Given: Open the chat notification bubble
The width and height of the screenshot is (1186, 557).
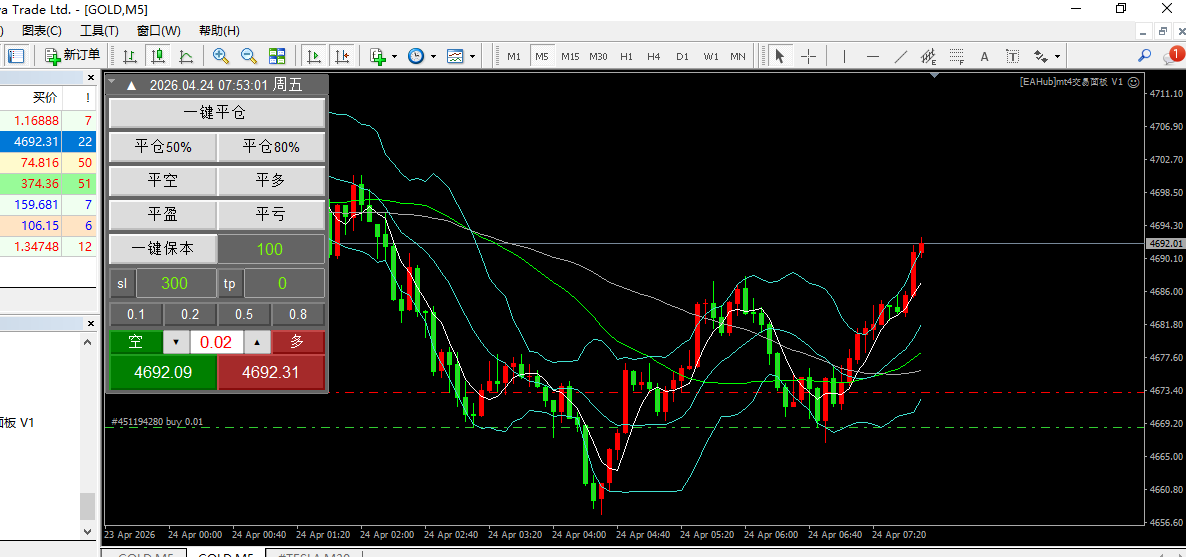Looking at the screenshot, I should point(1174,55).
